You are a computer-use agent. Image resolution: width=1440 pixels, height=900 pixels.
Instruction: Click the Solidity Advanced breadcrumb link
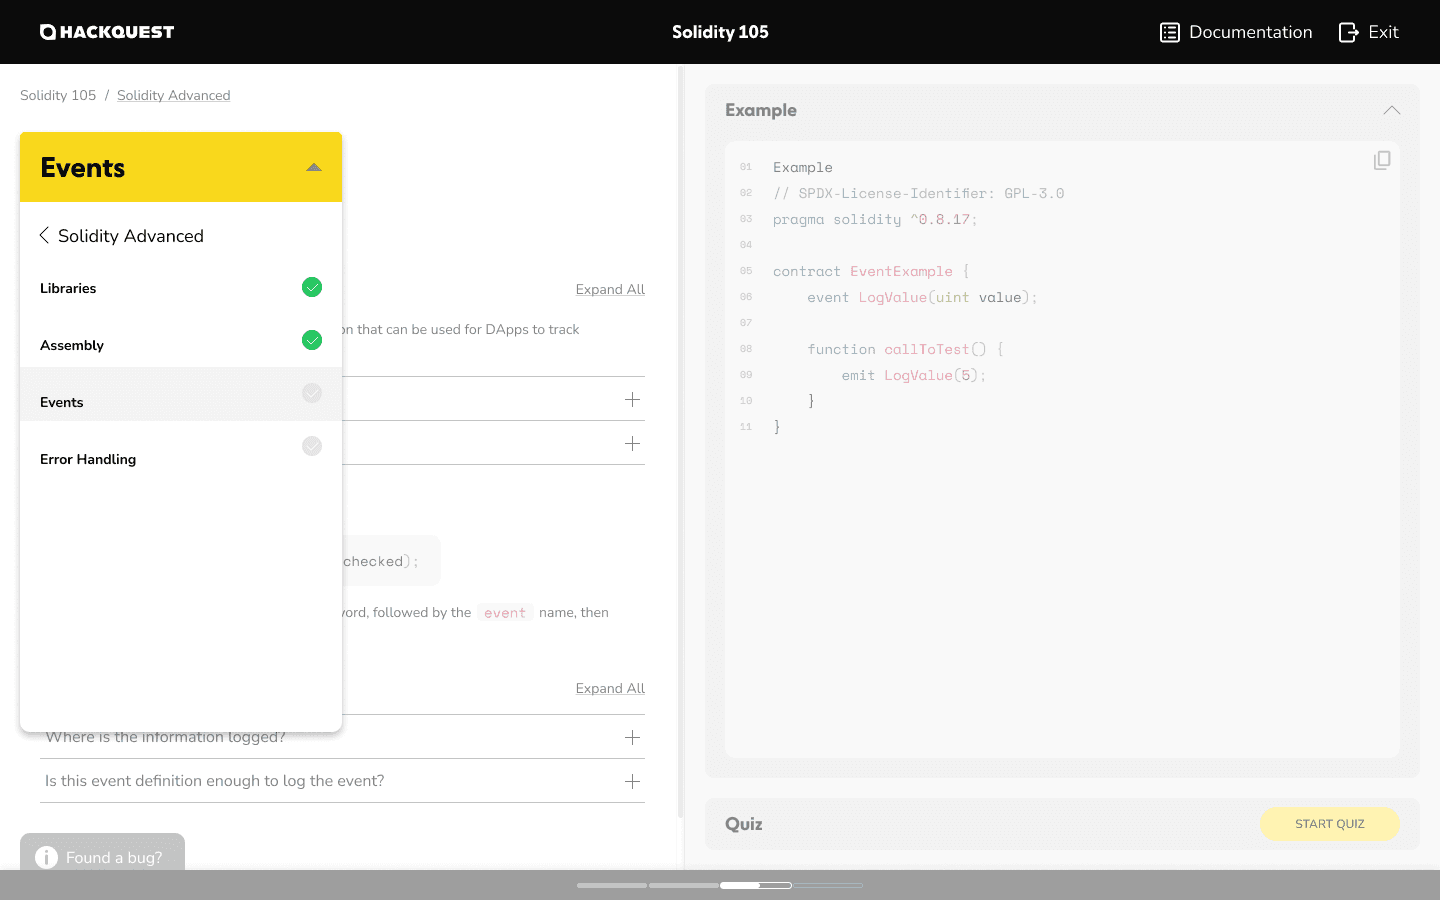coord(173,95)
